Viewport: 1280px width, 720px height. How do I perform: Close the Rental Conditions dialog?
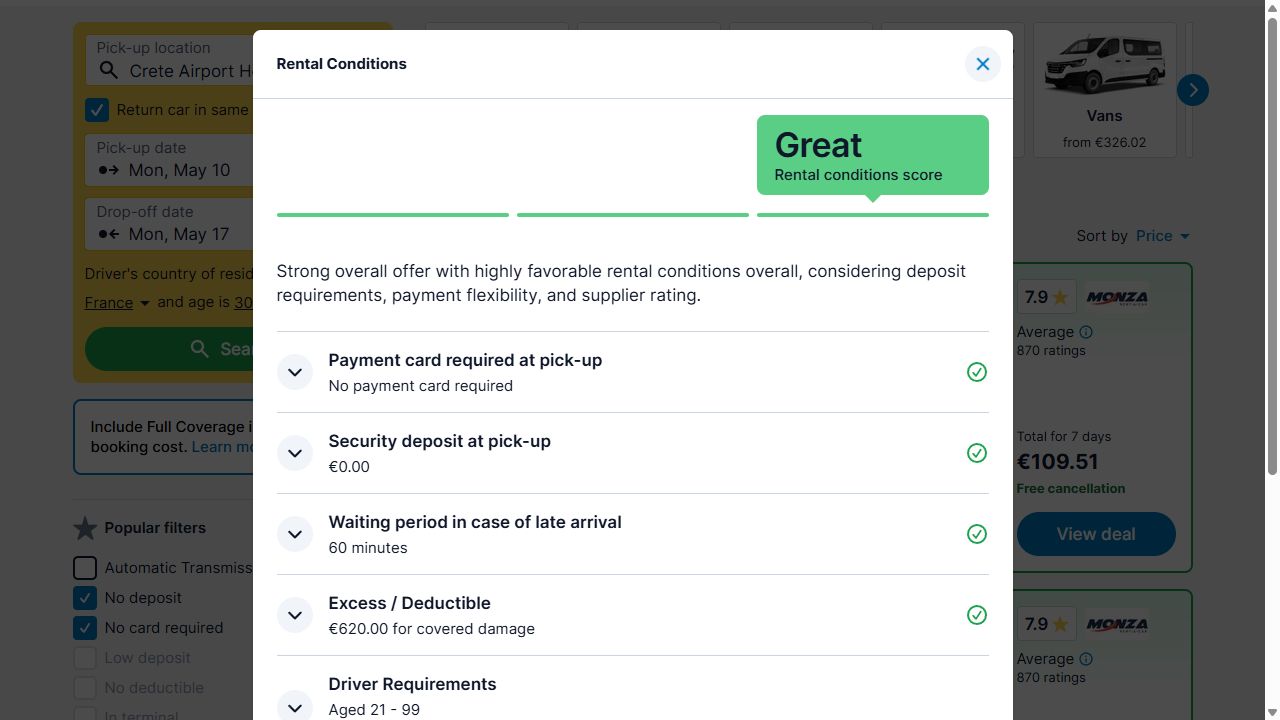tap(982, 64)
